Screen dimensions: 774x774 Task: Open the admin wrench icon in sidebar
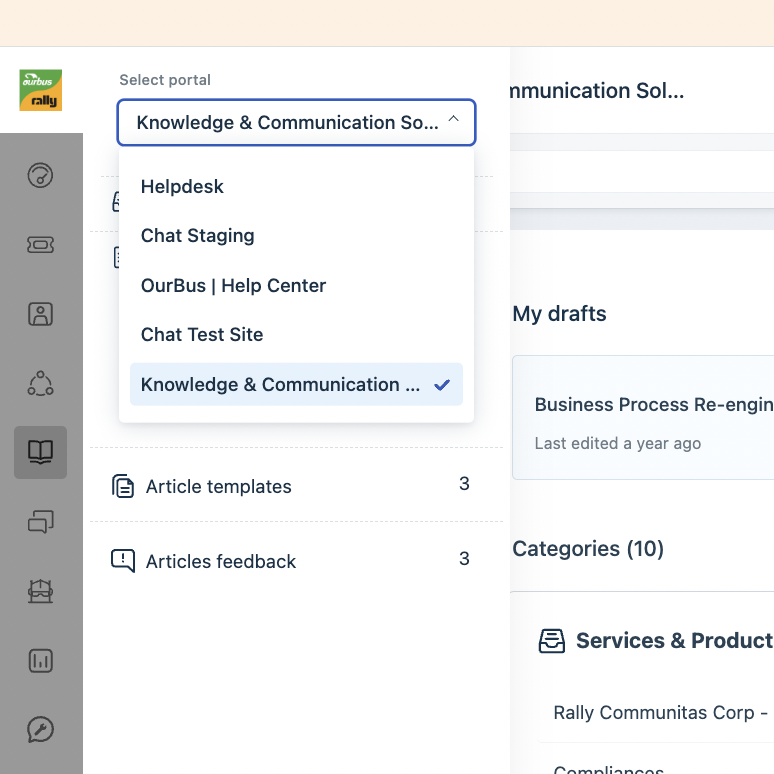point(40,730)
